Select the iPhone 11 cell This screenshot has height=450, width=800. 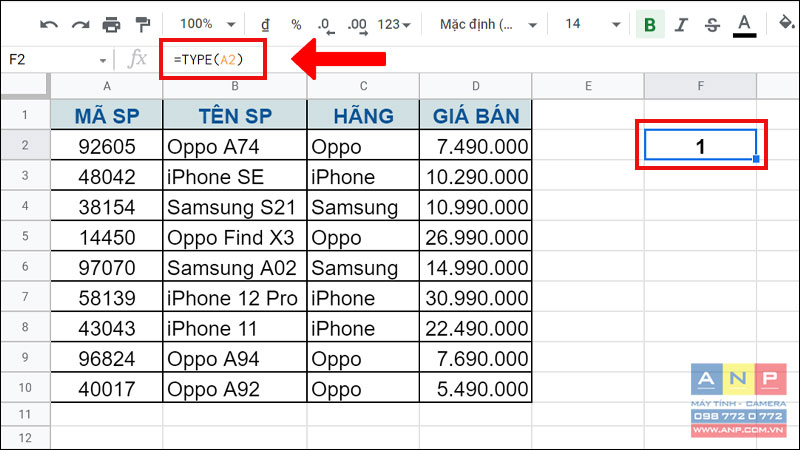[235, 328]
